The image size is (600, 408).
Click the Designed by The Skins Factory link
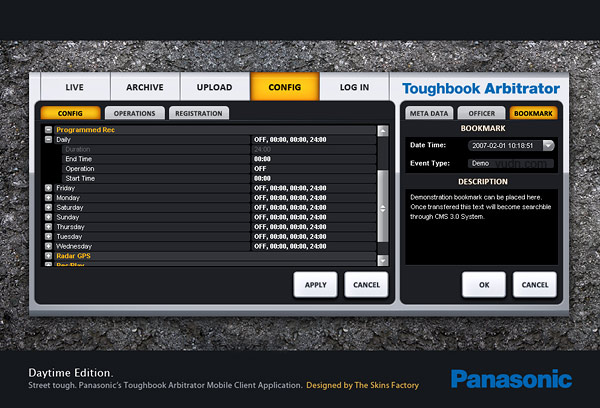pos(362,385)
